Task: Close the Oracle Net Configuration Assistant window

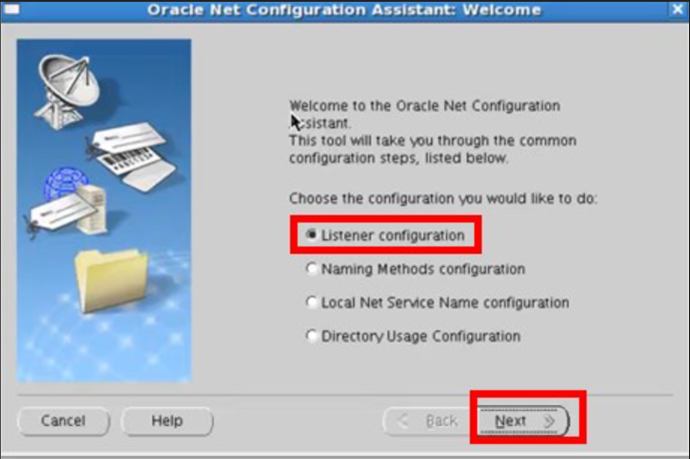Action: pos(677,9)
